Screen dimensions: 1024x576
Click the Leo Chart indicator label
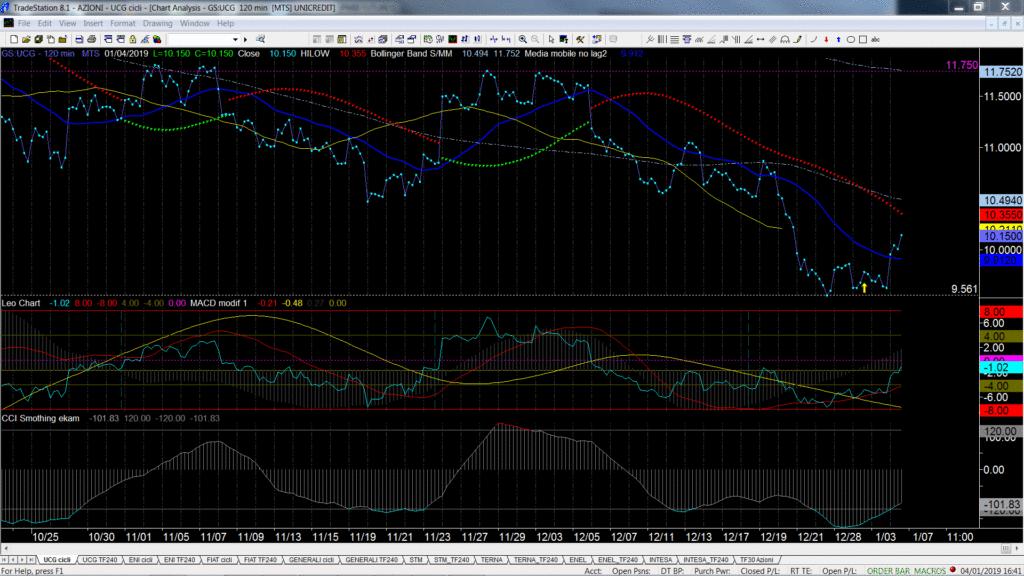[21, 303]
